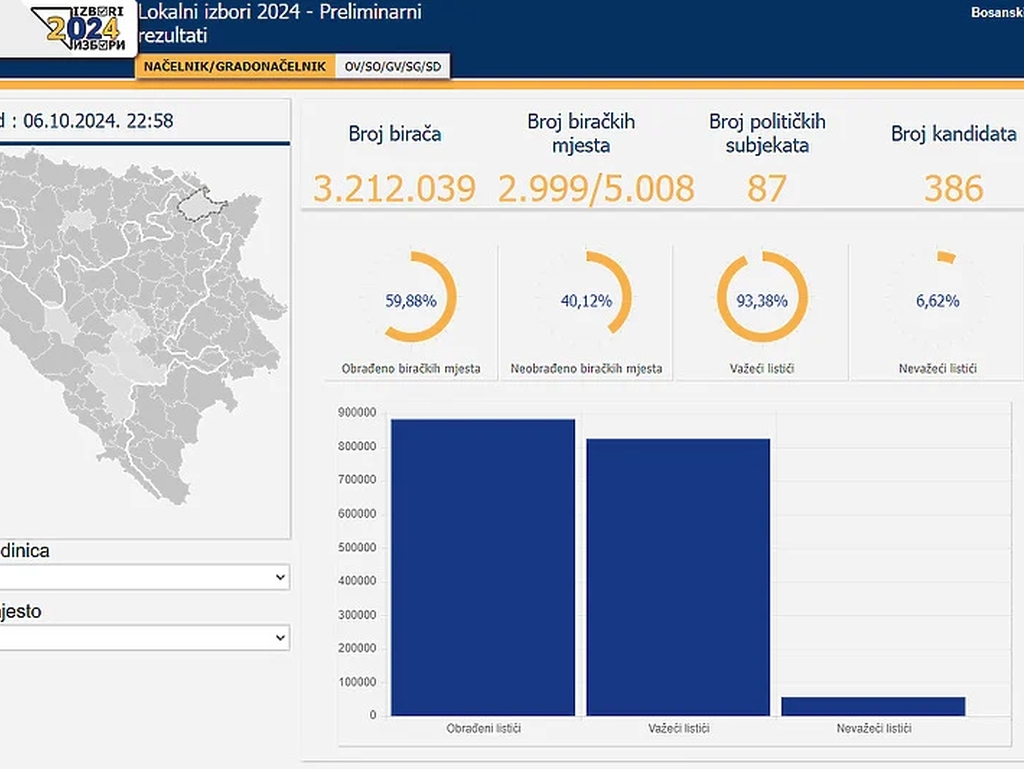
Task: Click the Broj političkih subjekata value 87
Action: 767,188
